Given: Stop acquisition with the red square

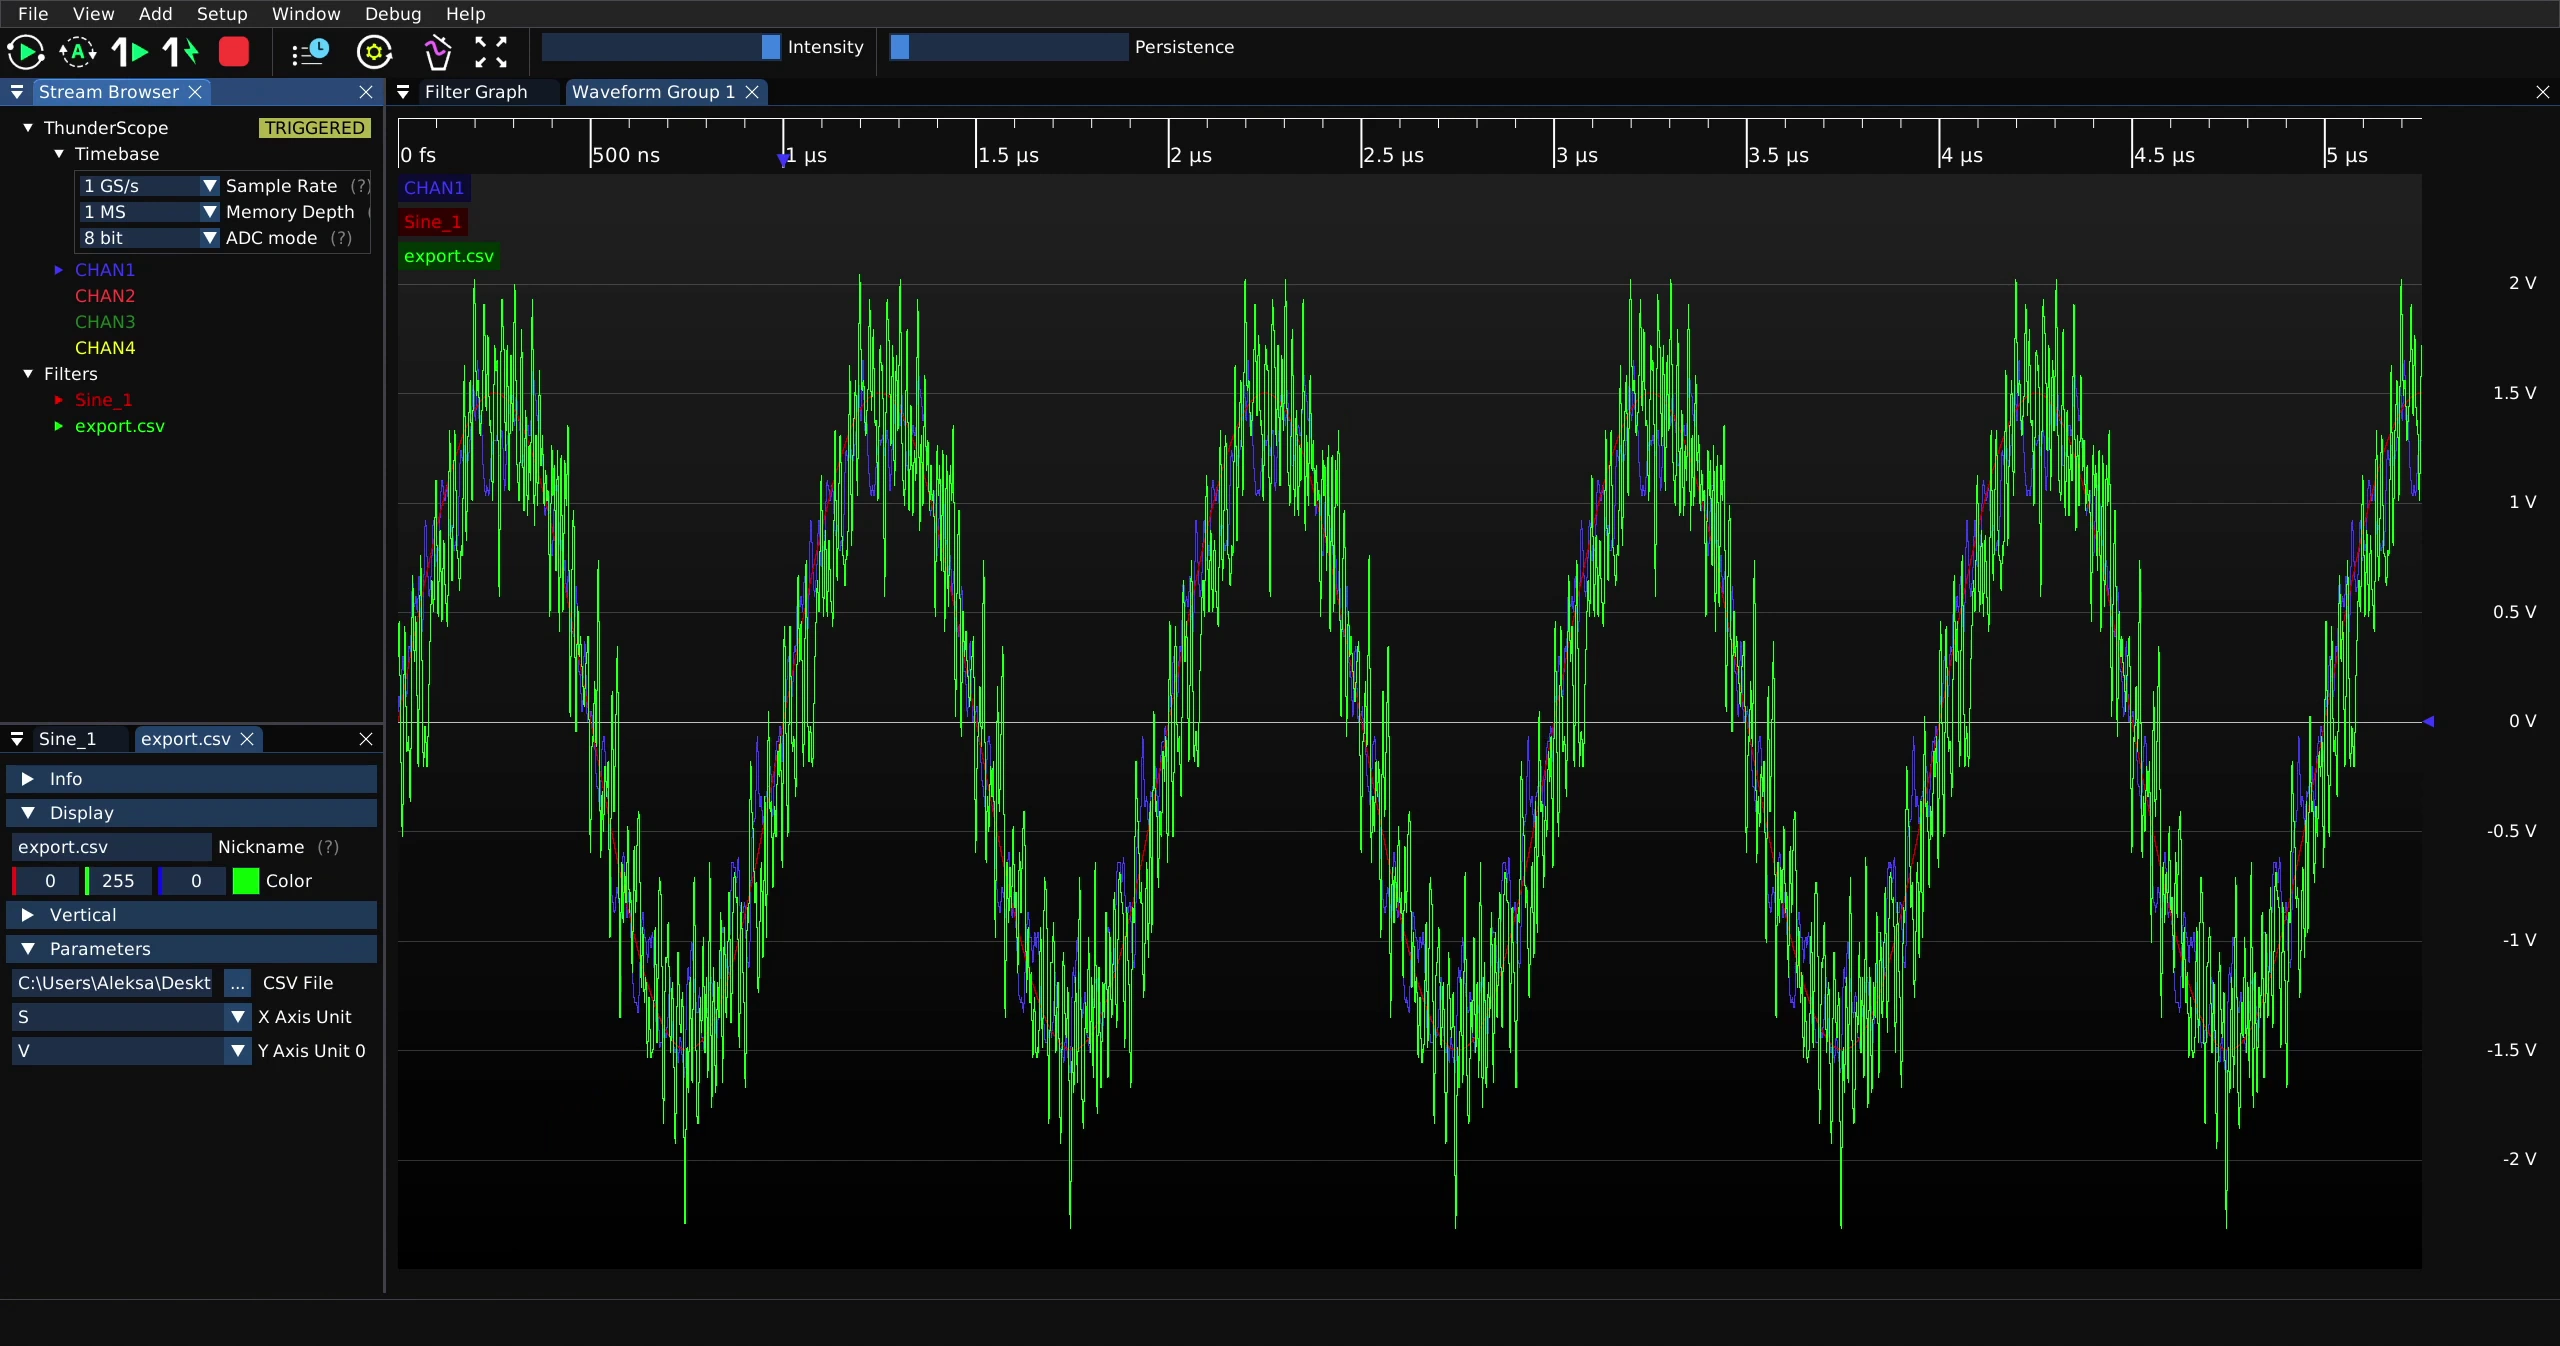Looking at the screenshot, I should pos(234,52).
